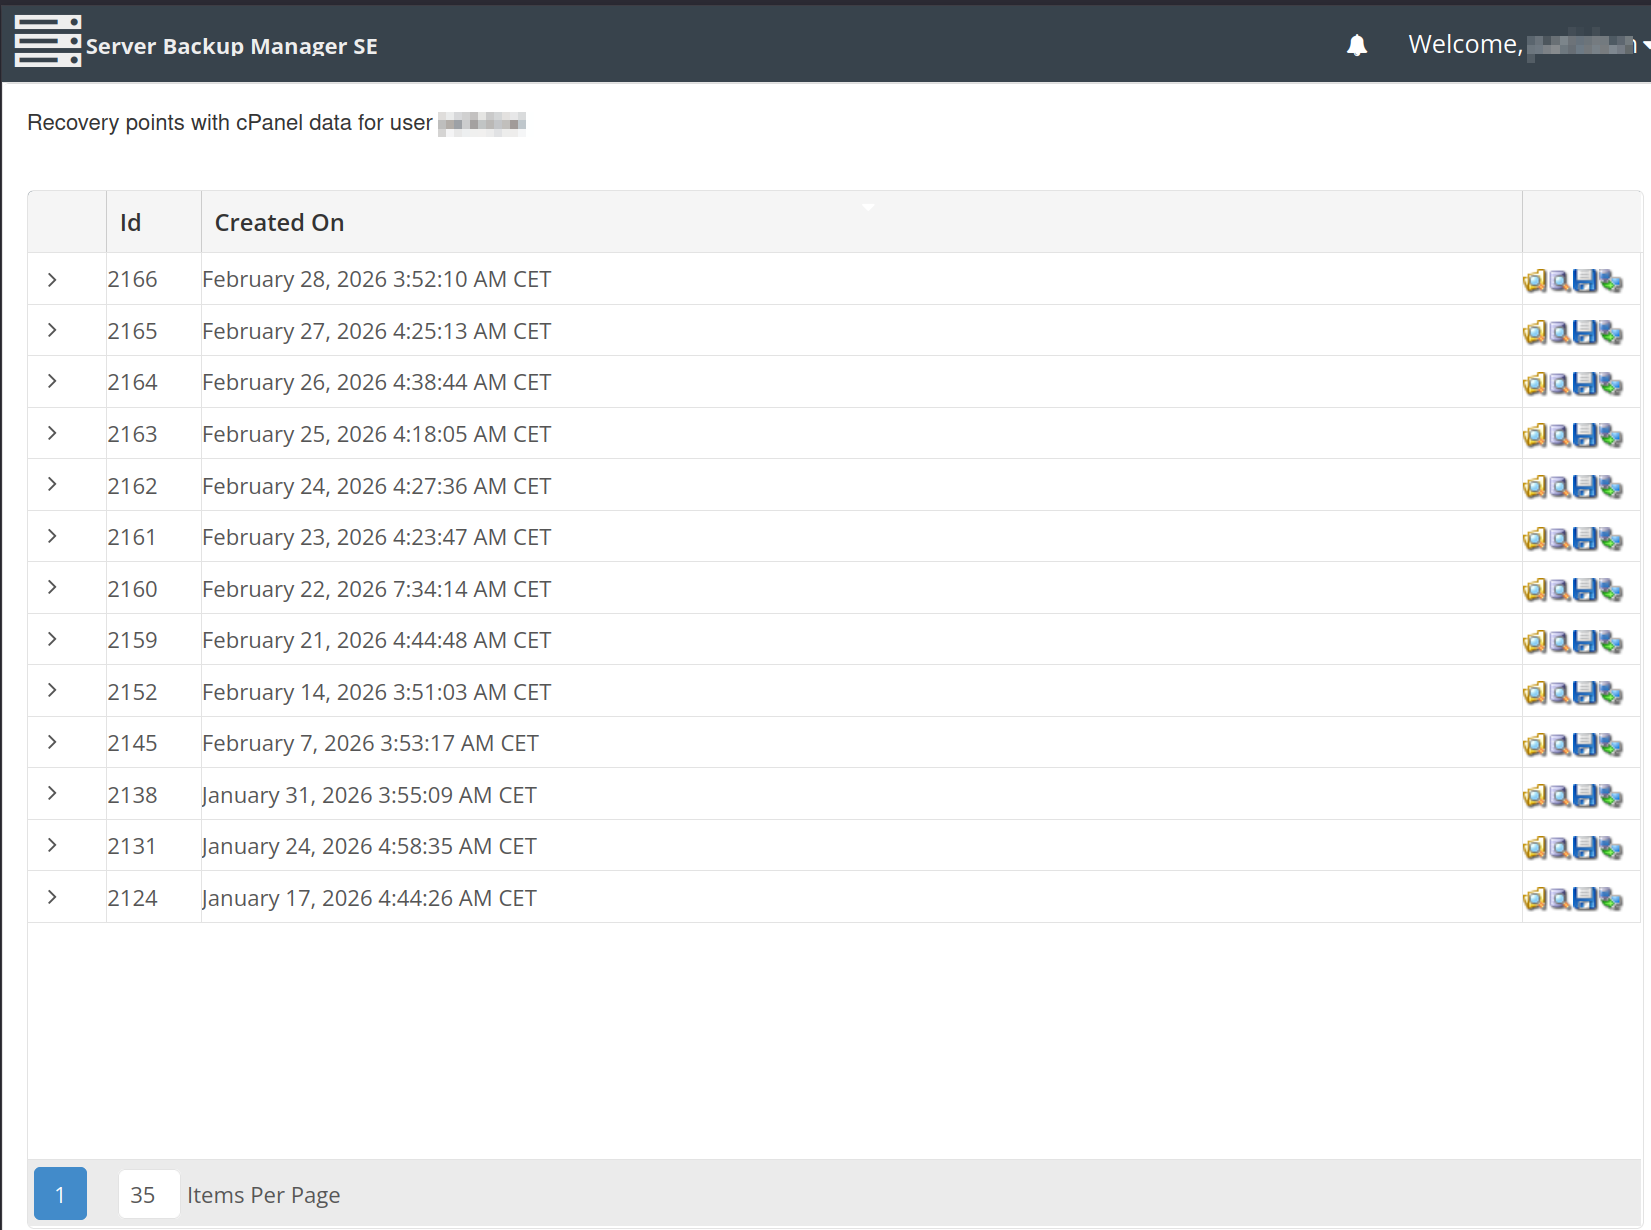
Task: Browse files for February 22 recovery point
Action: (x=1534, y=590)
